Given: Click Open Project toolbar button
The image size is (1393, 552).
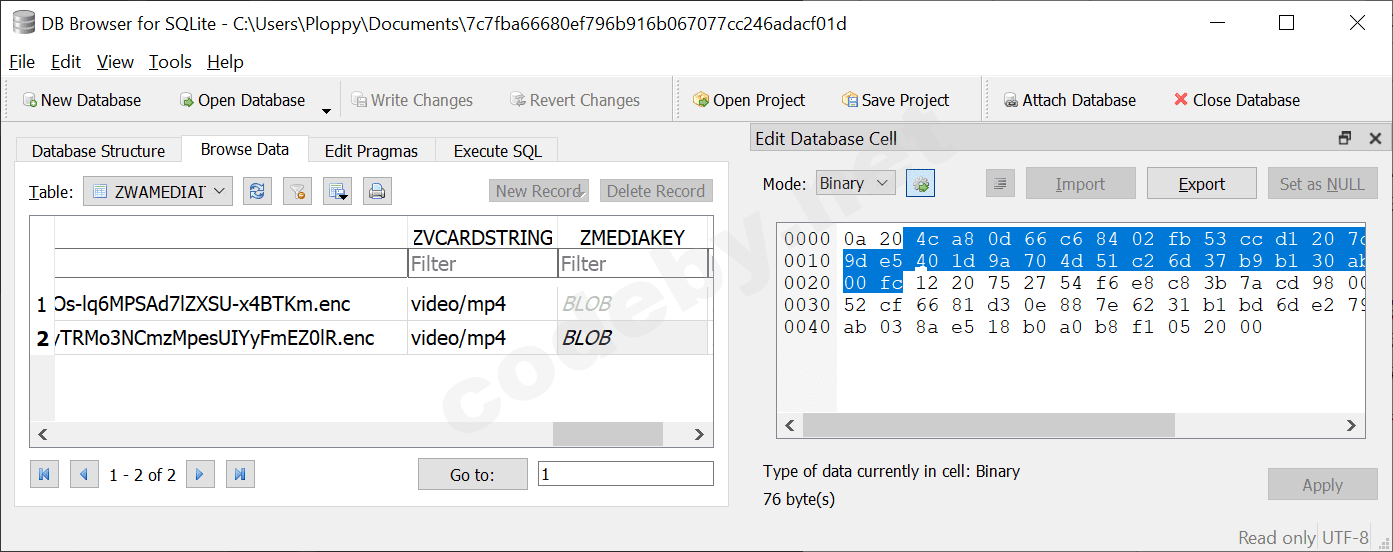Looking at the screenshot, I should pos(748,100).
